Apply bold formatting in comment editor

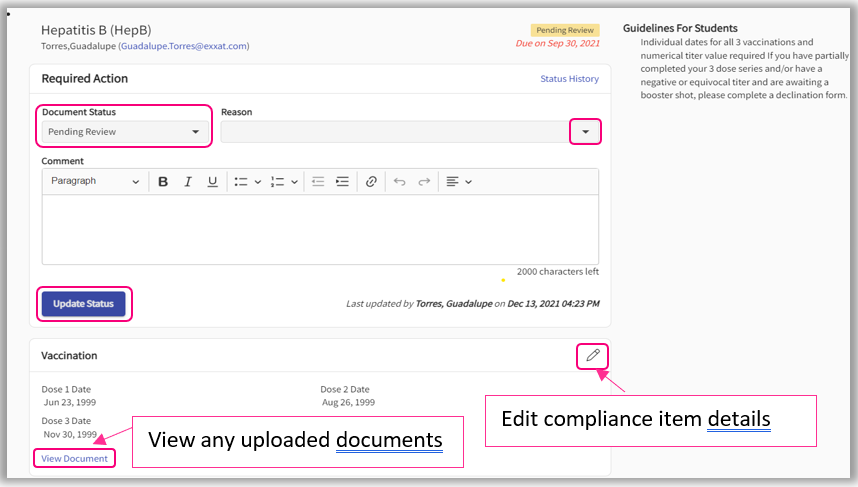[x=163, y=182]
